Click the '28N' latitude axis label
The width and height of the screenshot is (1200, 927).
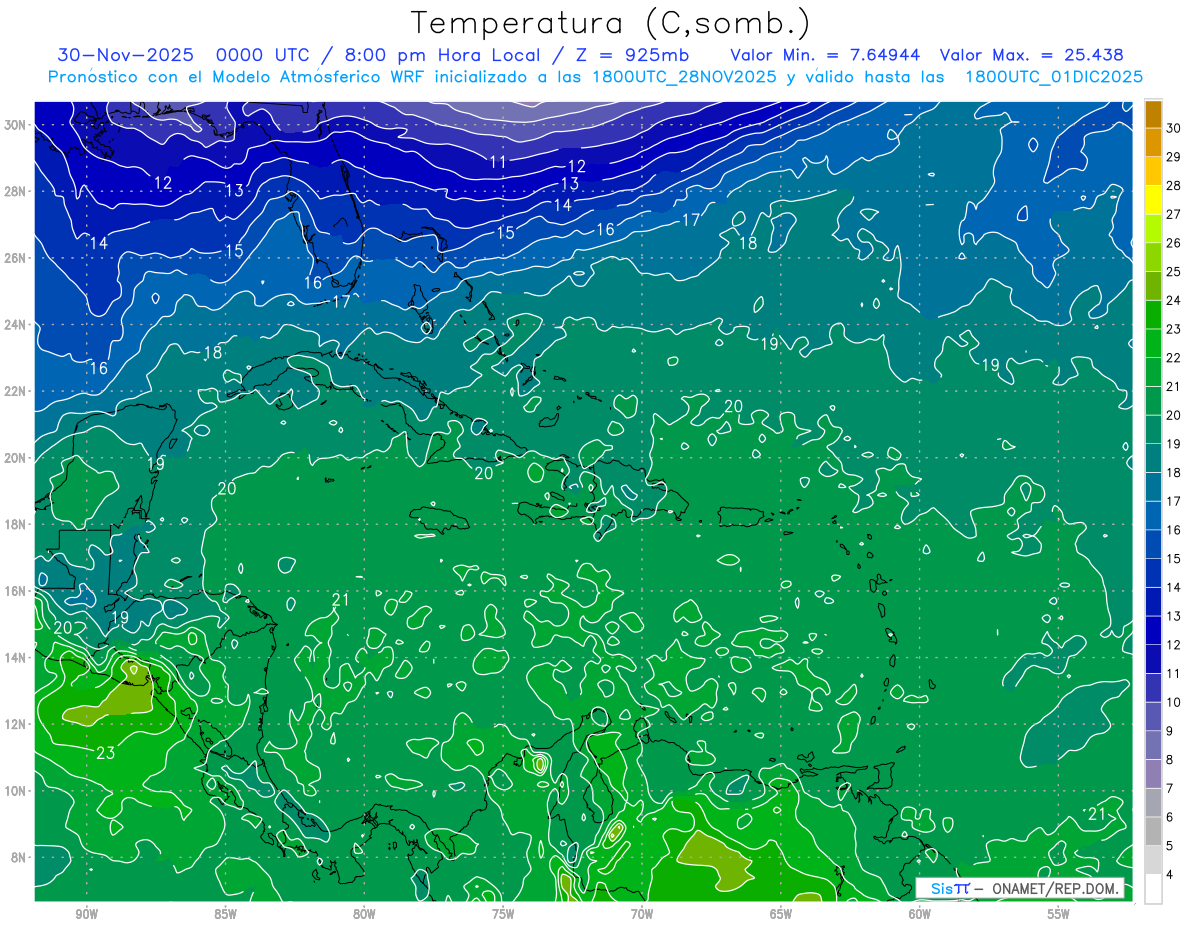[x=17, y=191]
